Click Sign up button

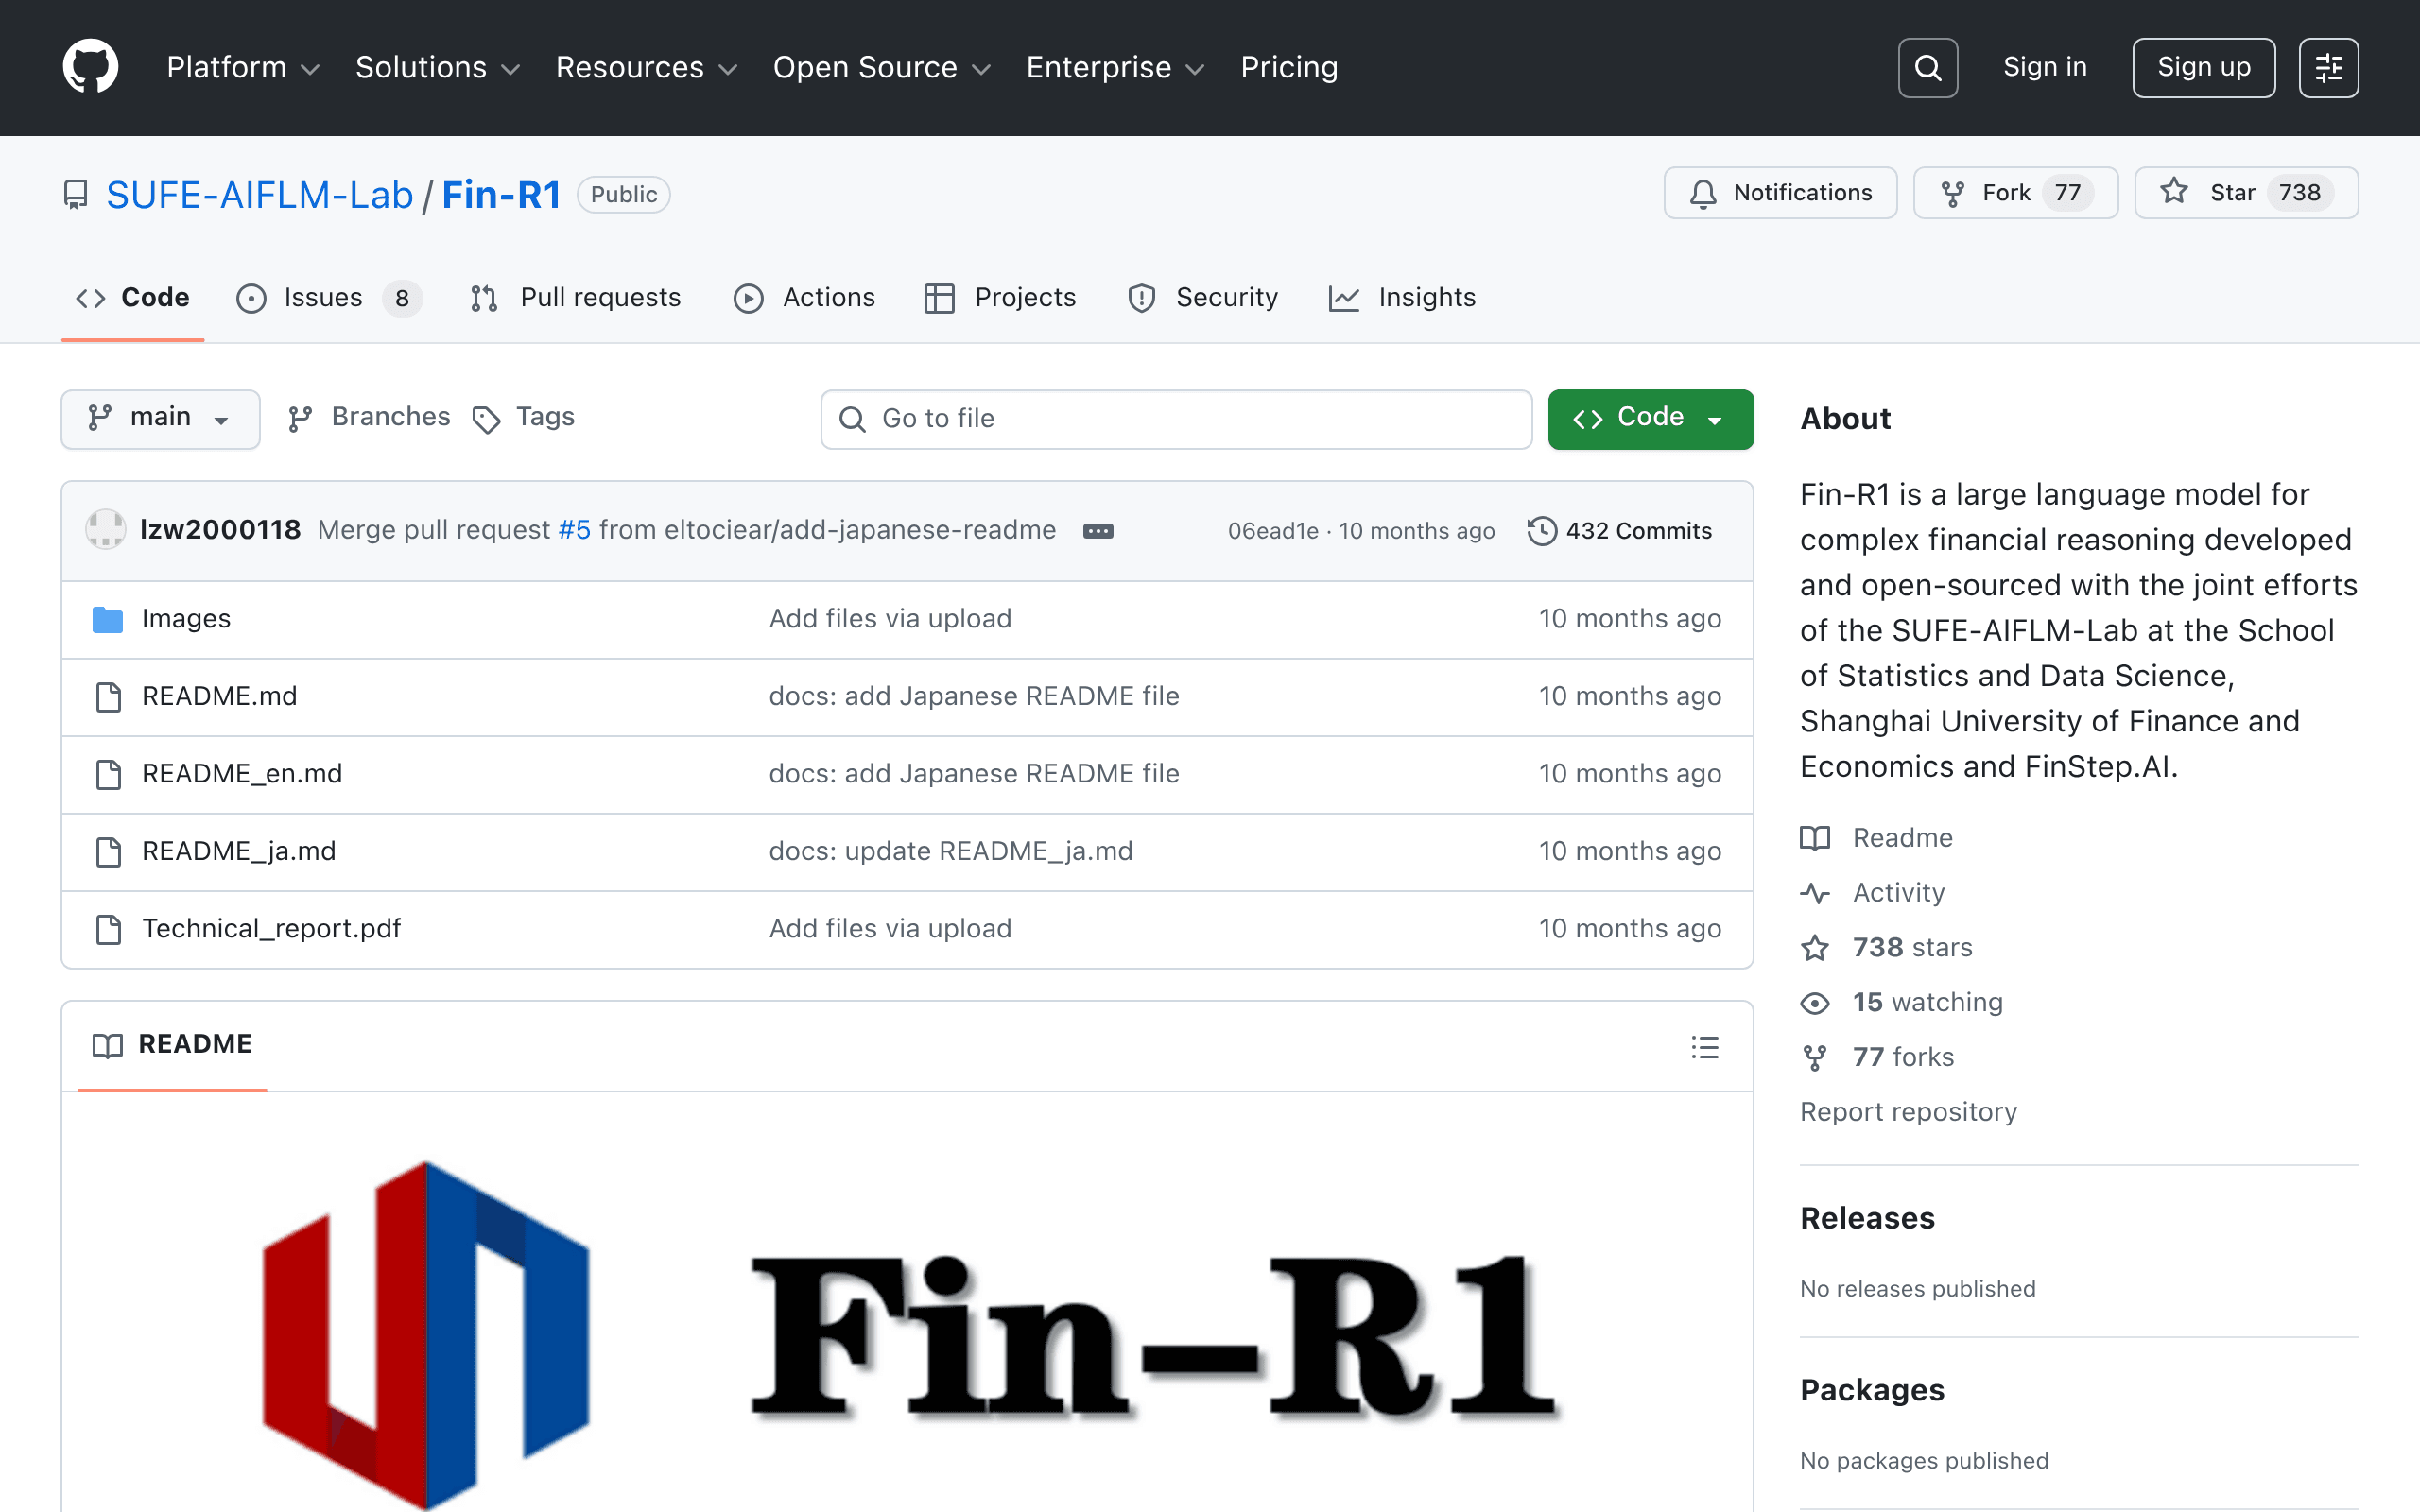[2203, 67]
